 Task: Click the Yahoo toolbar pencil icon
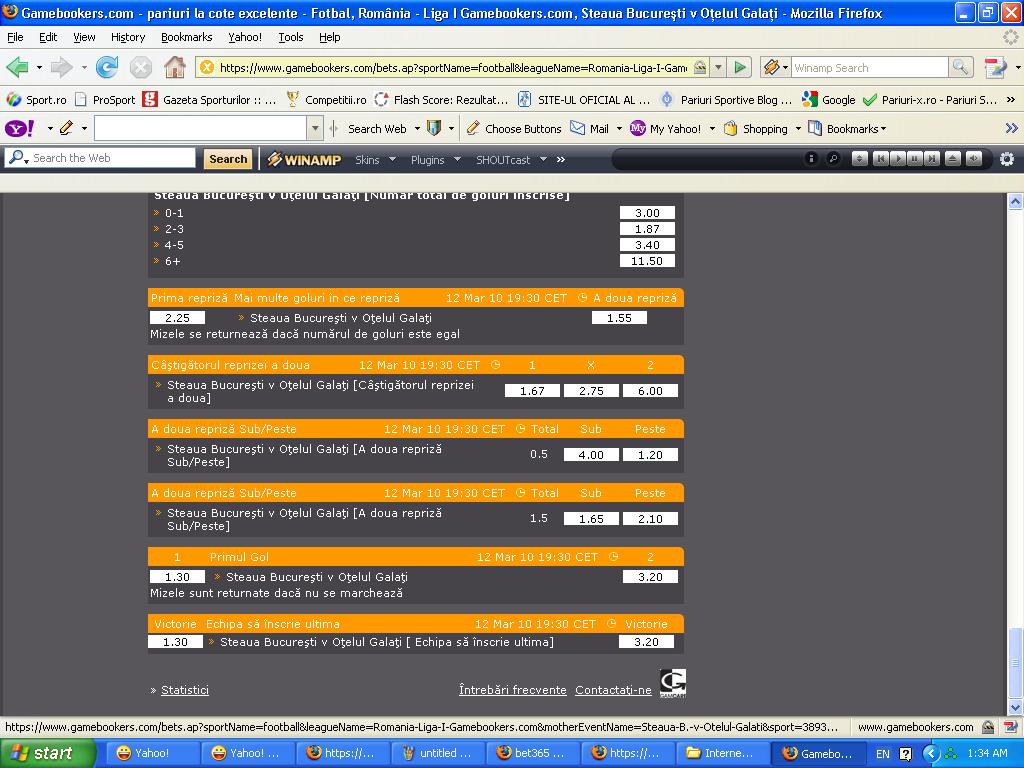[66, 128]
